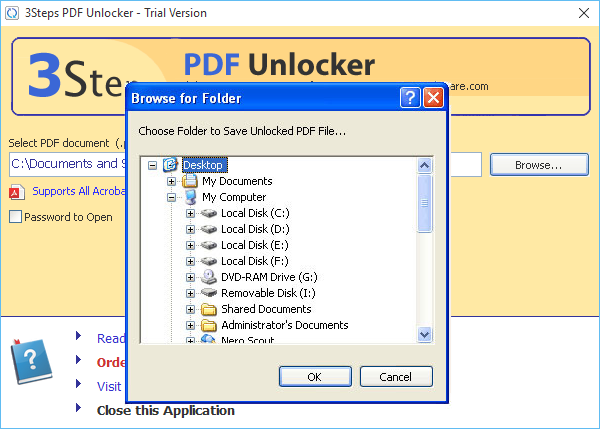Expand DVD-RAM Drive (G:) node
Viewport: 600px width, 429px height.
[x=190, y=277]
